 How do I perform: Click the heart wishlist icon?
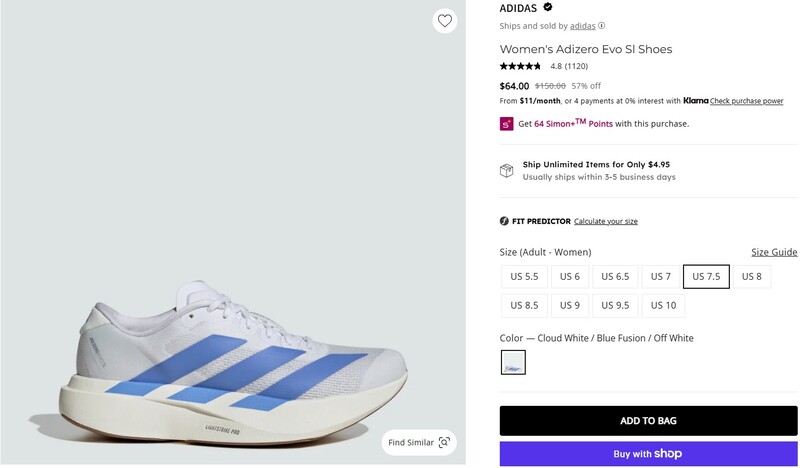(445, 21)
